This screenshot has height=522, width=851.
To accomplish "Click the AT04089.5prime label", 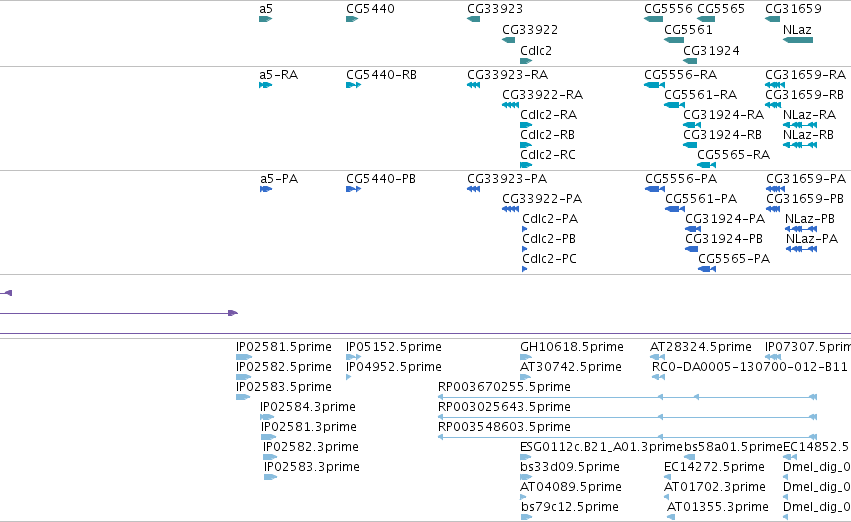I will [x=571, y=487].
